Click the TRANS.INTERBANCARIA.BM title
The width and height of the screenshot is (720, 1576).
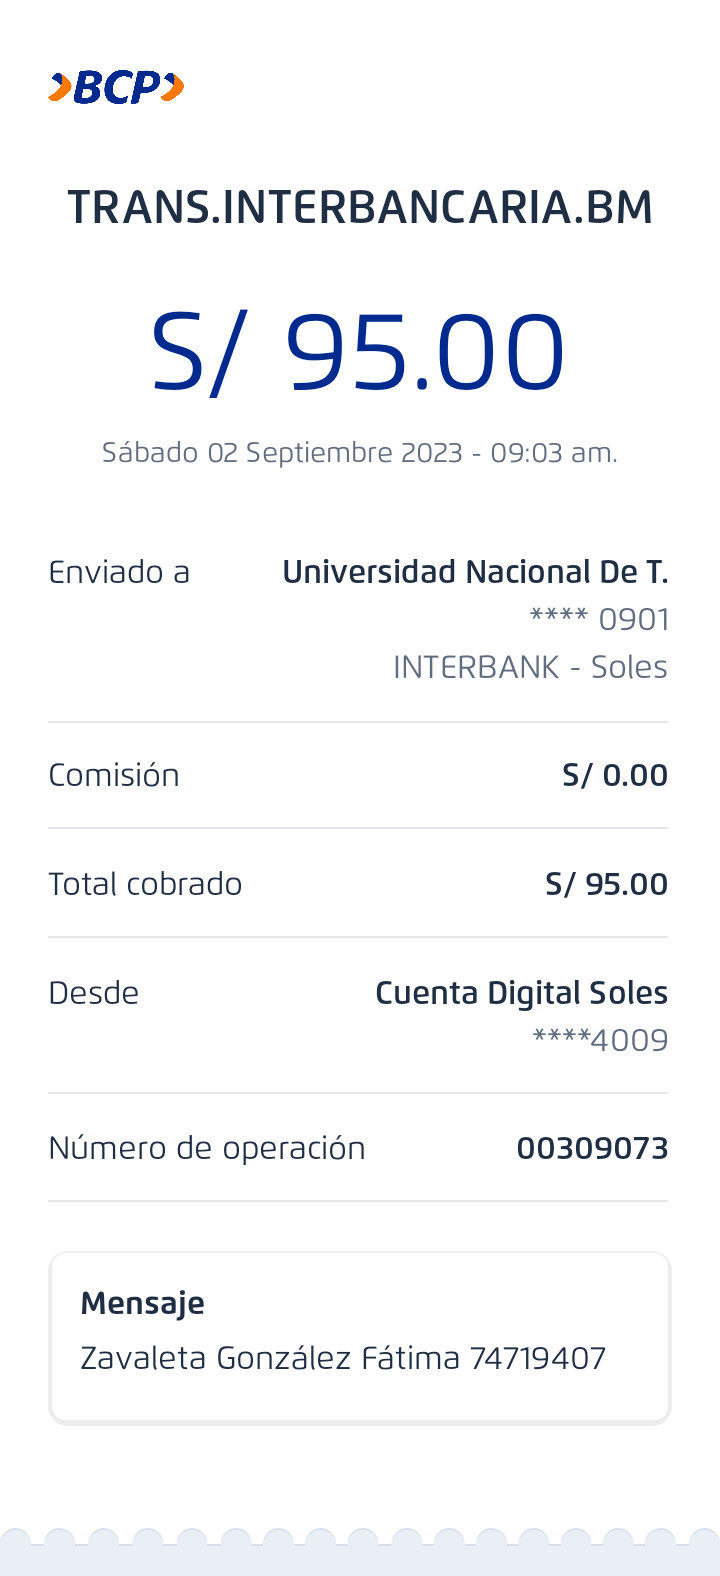[360, 208]
